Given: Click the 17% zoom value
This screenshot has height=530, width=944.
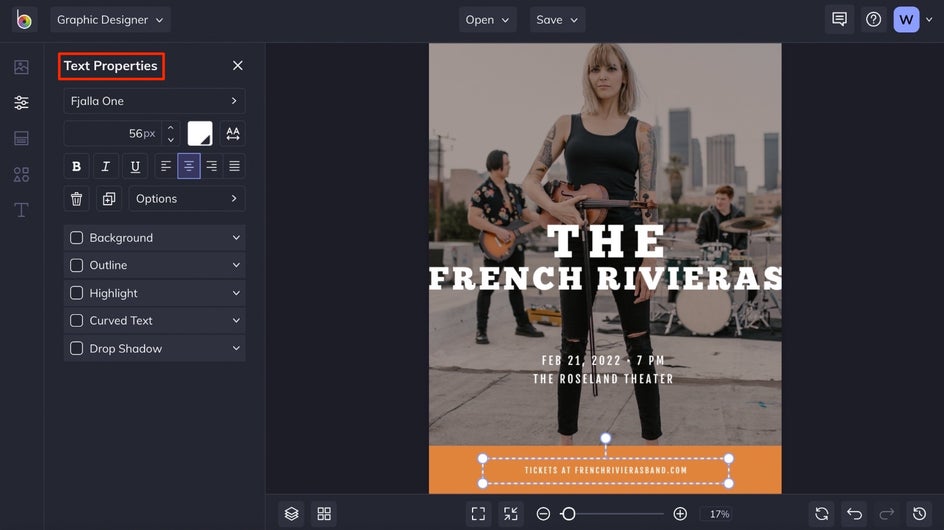Looking at the screenshot, I should tap(719, 514).
